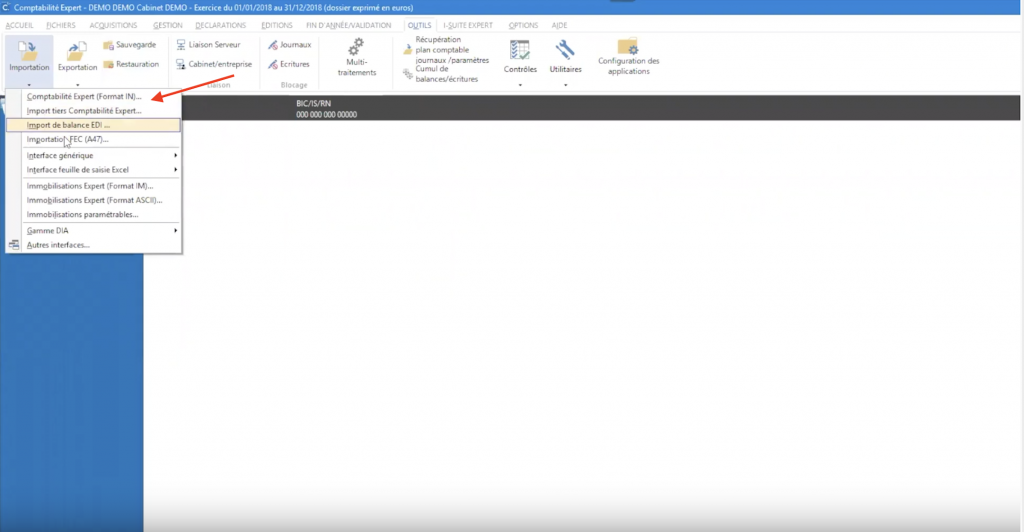Expand the Utilitaires dropdown arrow

[x=566, y=85]
